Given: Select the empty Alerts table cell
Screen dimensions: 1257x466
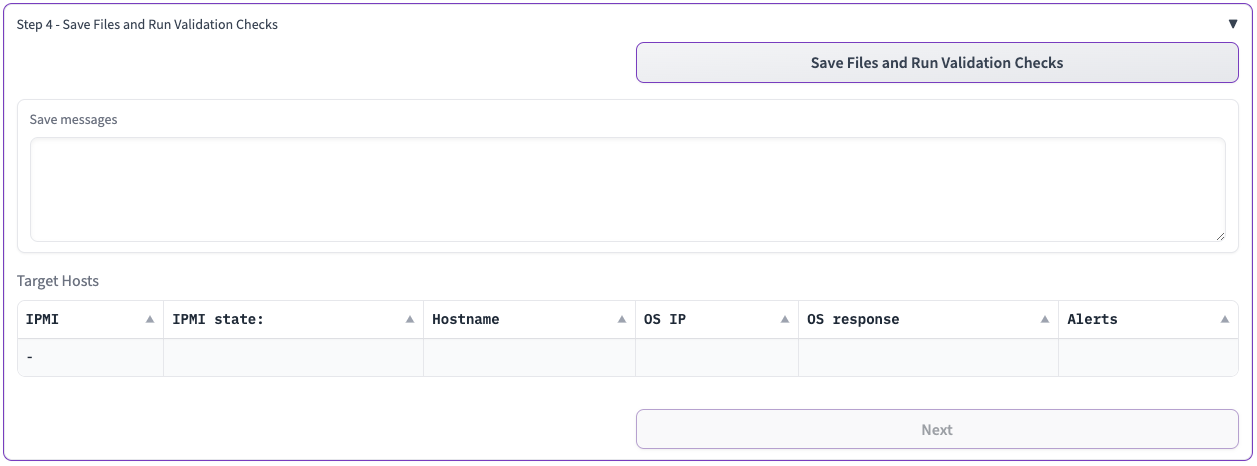Looking at the screenshot, I should click(1147, 357).
